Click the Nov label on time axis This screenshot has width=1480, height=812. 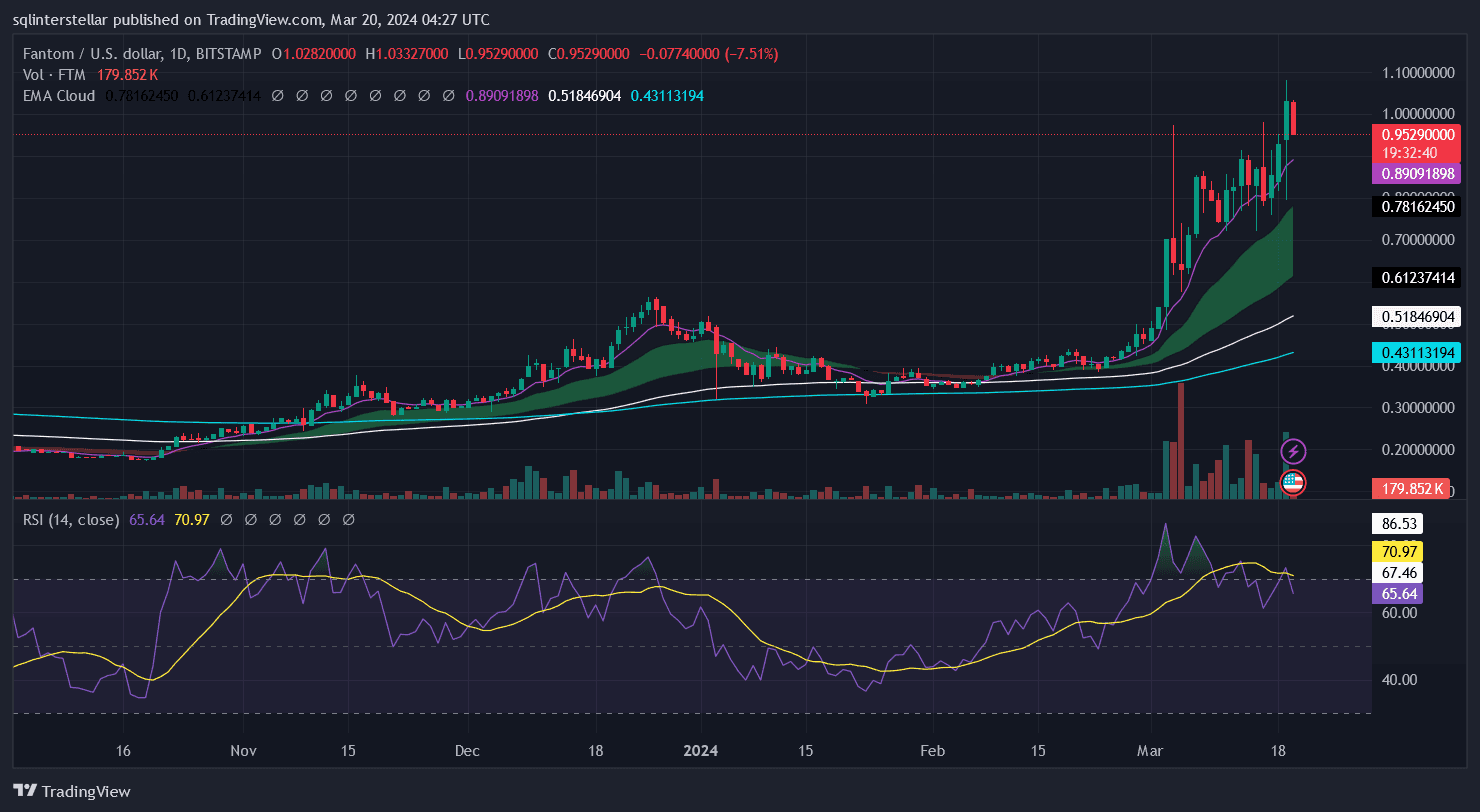click(x=243, y=750)
